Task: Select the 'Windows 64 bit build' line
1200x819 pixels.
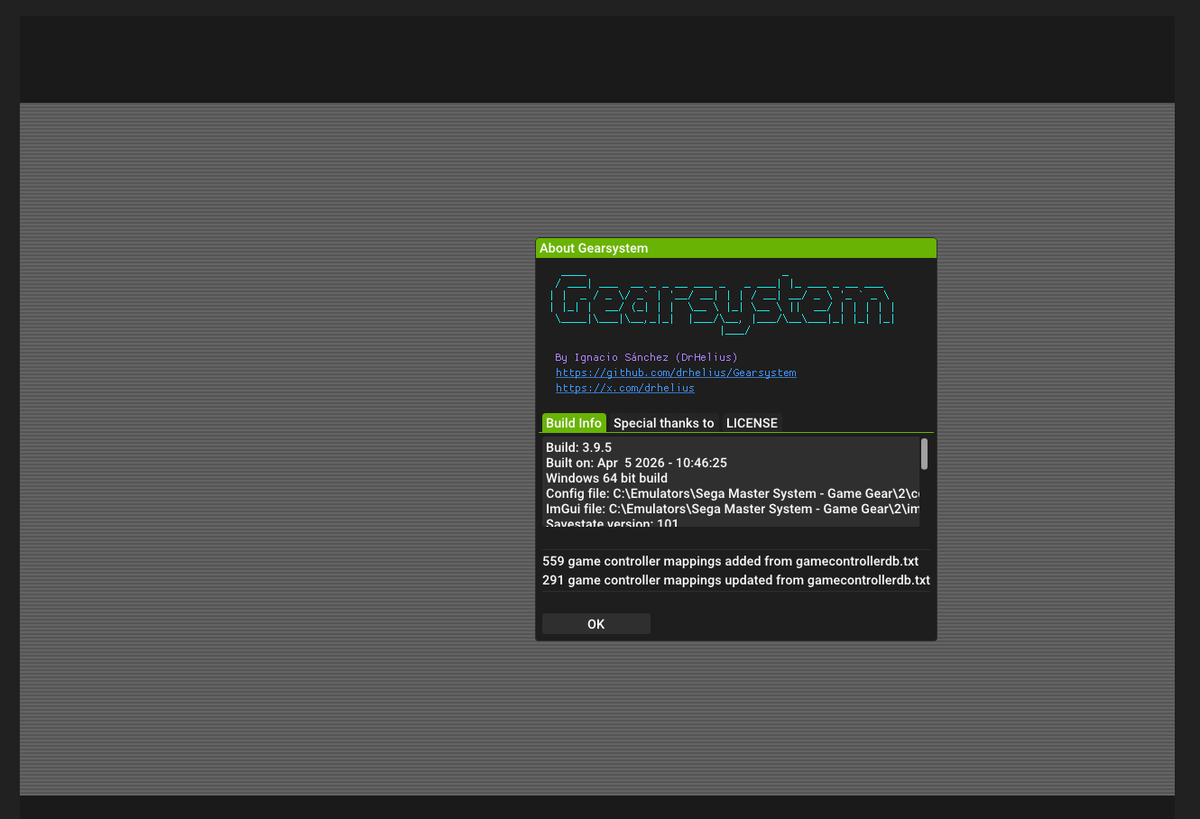Action: (x=607, y=478)
